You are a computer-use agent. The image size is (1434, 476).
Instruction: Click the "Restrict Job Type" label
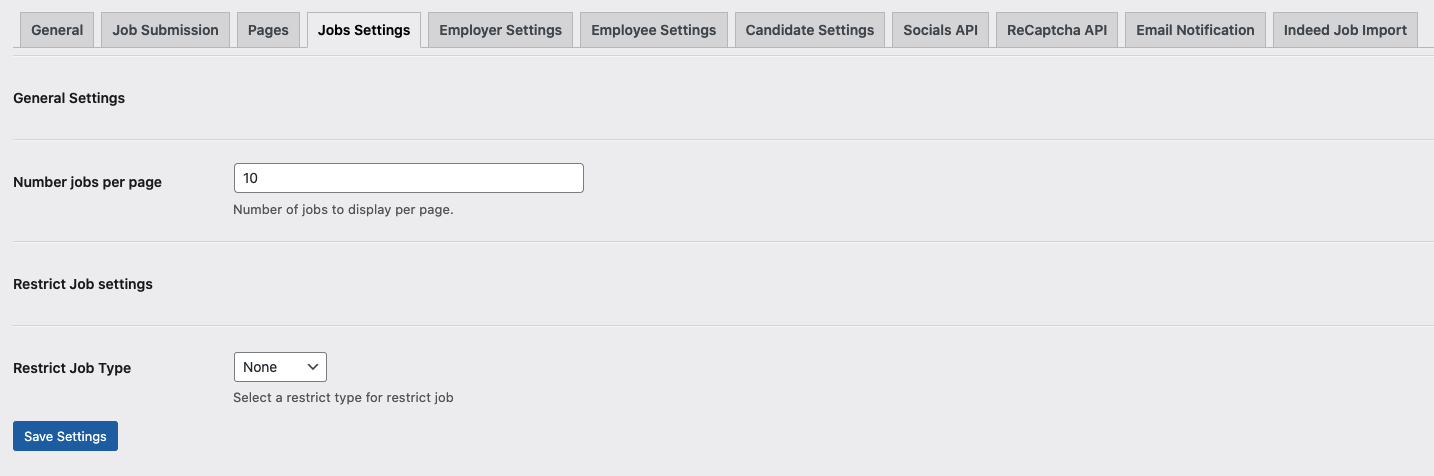72,368
